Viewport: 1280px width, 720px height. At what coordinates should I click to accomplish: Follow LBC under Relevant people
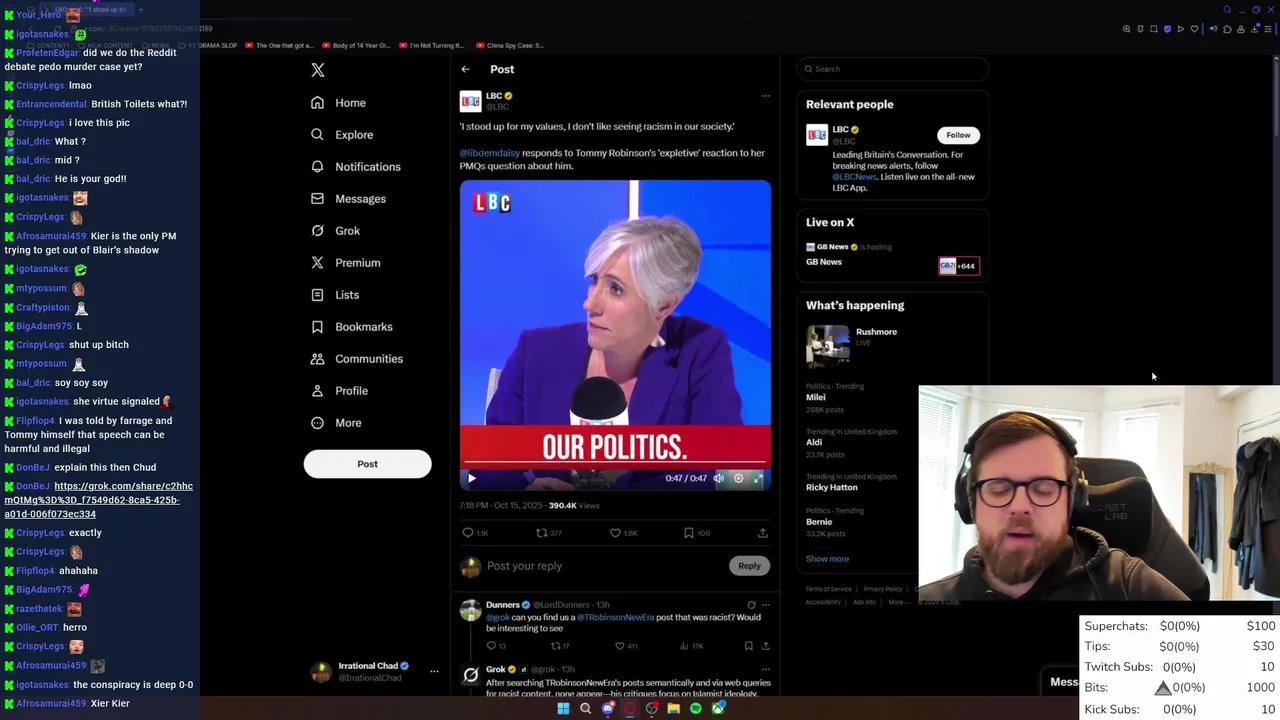(x=958, y=135)
